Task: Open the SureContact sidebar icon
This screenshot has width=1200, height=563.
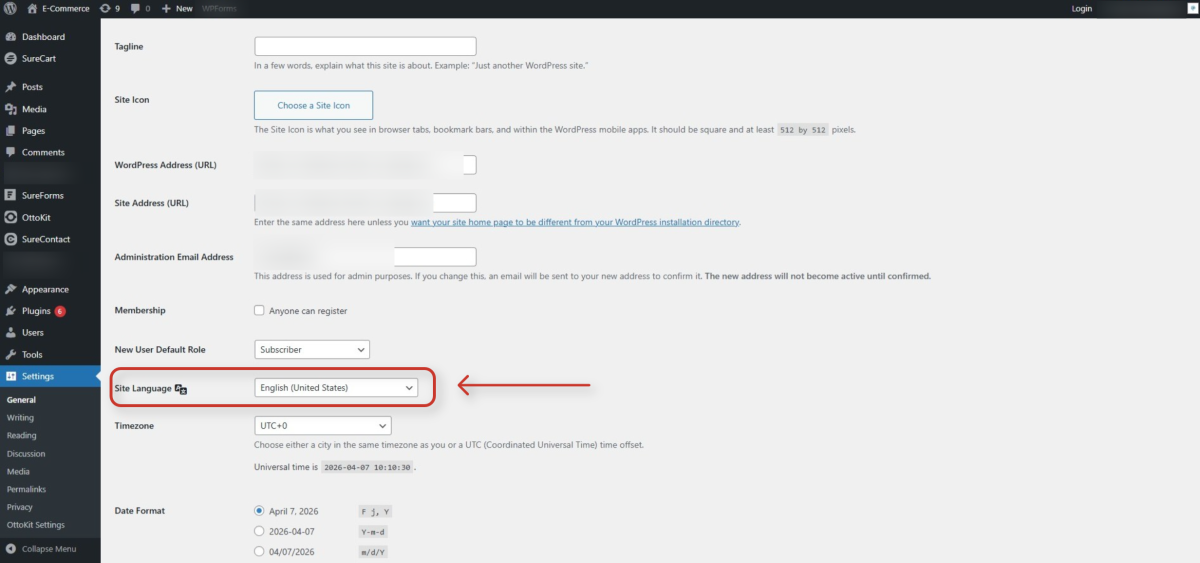Action: pos(10,239)
